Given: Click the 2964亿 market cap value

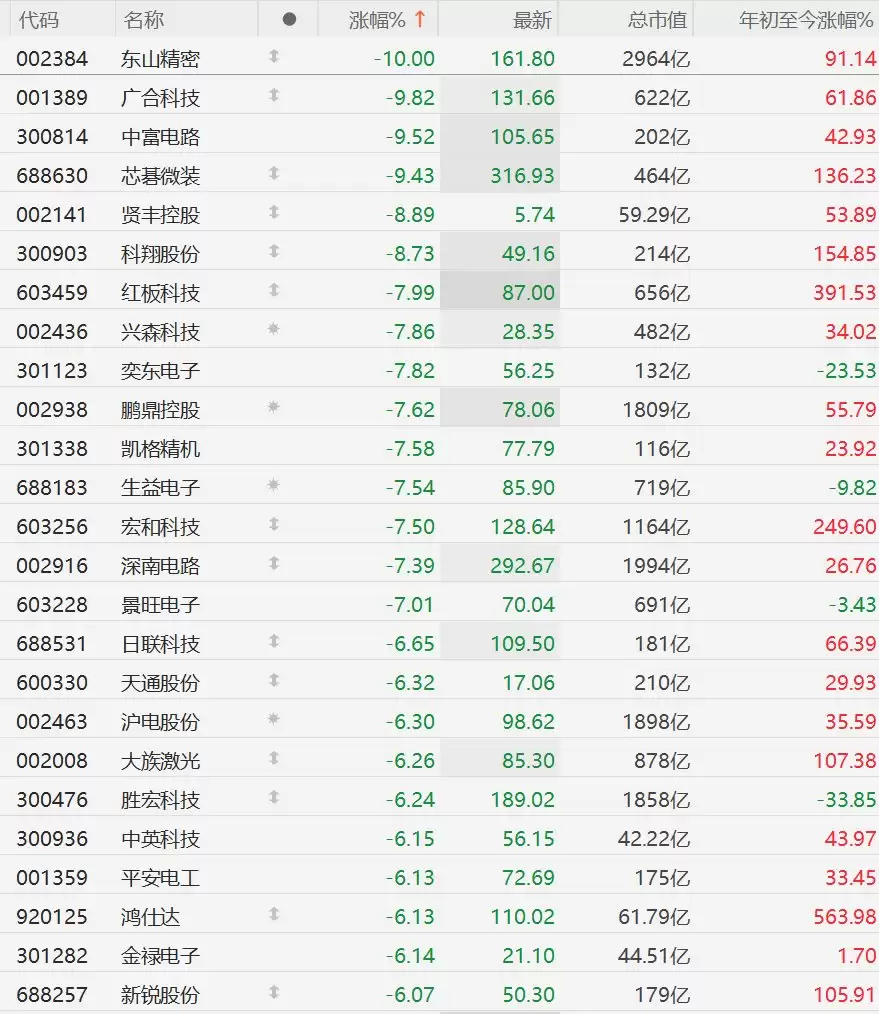Looking at the screenshot, I should point(656,59).
